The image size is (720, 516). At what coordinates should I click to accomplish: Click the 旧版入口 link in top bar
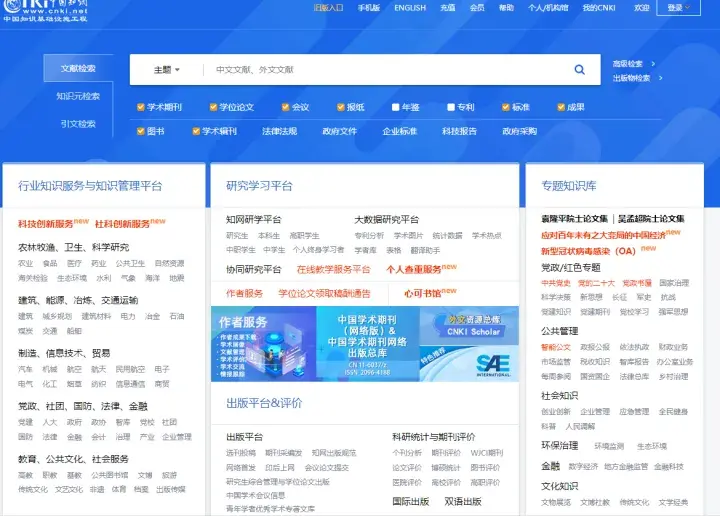click(327, 8)
